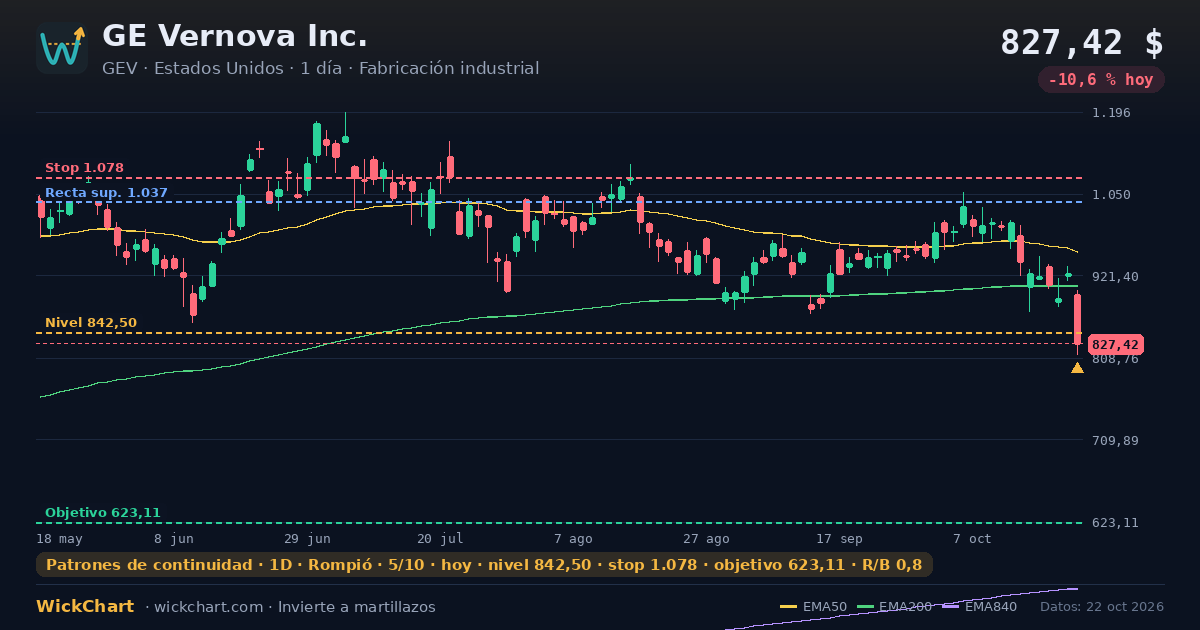Click the WickChart brand name in the footer
Viewport: 1200px width, 630px height.
[85, 607]
